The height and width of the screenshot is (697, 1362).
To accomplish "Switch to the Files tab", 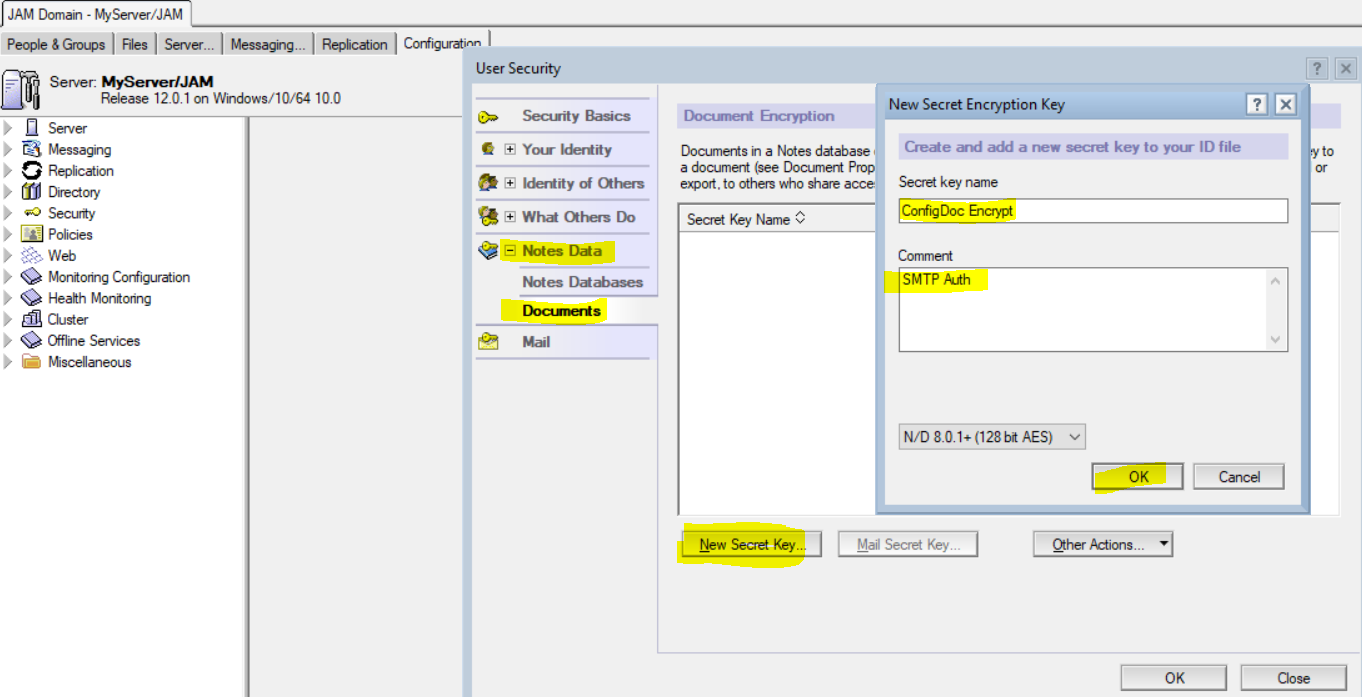I will click(x=135, y=44).
